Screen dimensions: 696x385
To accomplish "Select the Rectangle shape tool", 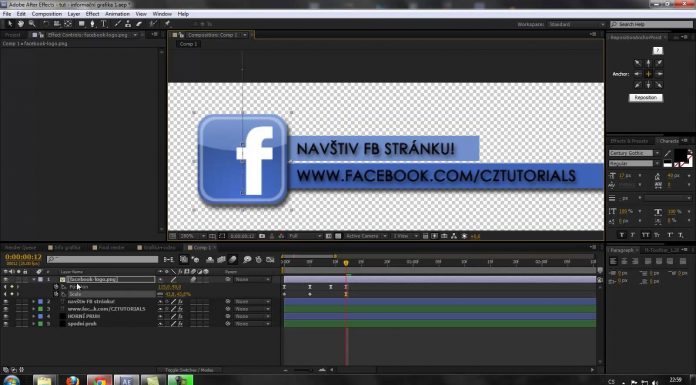I will tap(82, 24).
